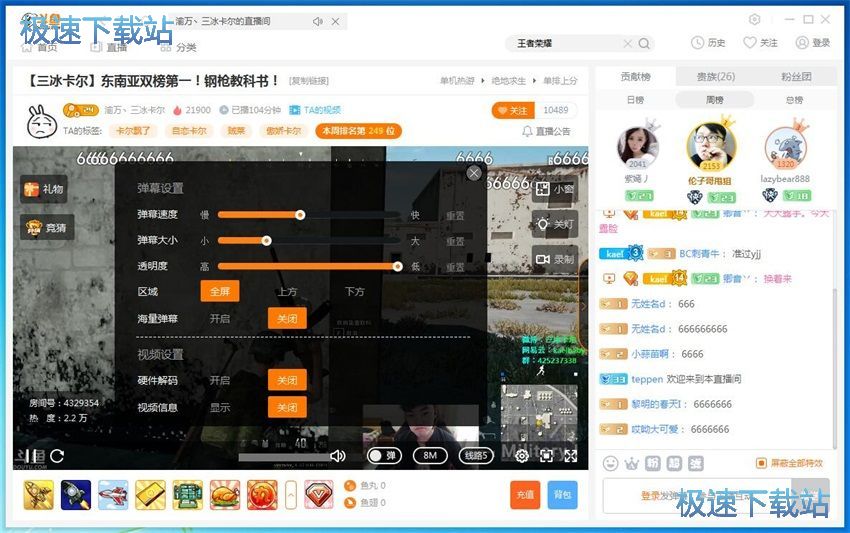Select 总榜 ranking
The height and width of the screenshot is (533, 850).
[x=795, y=100]
